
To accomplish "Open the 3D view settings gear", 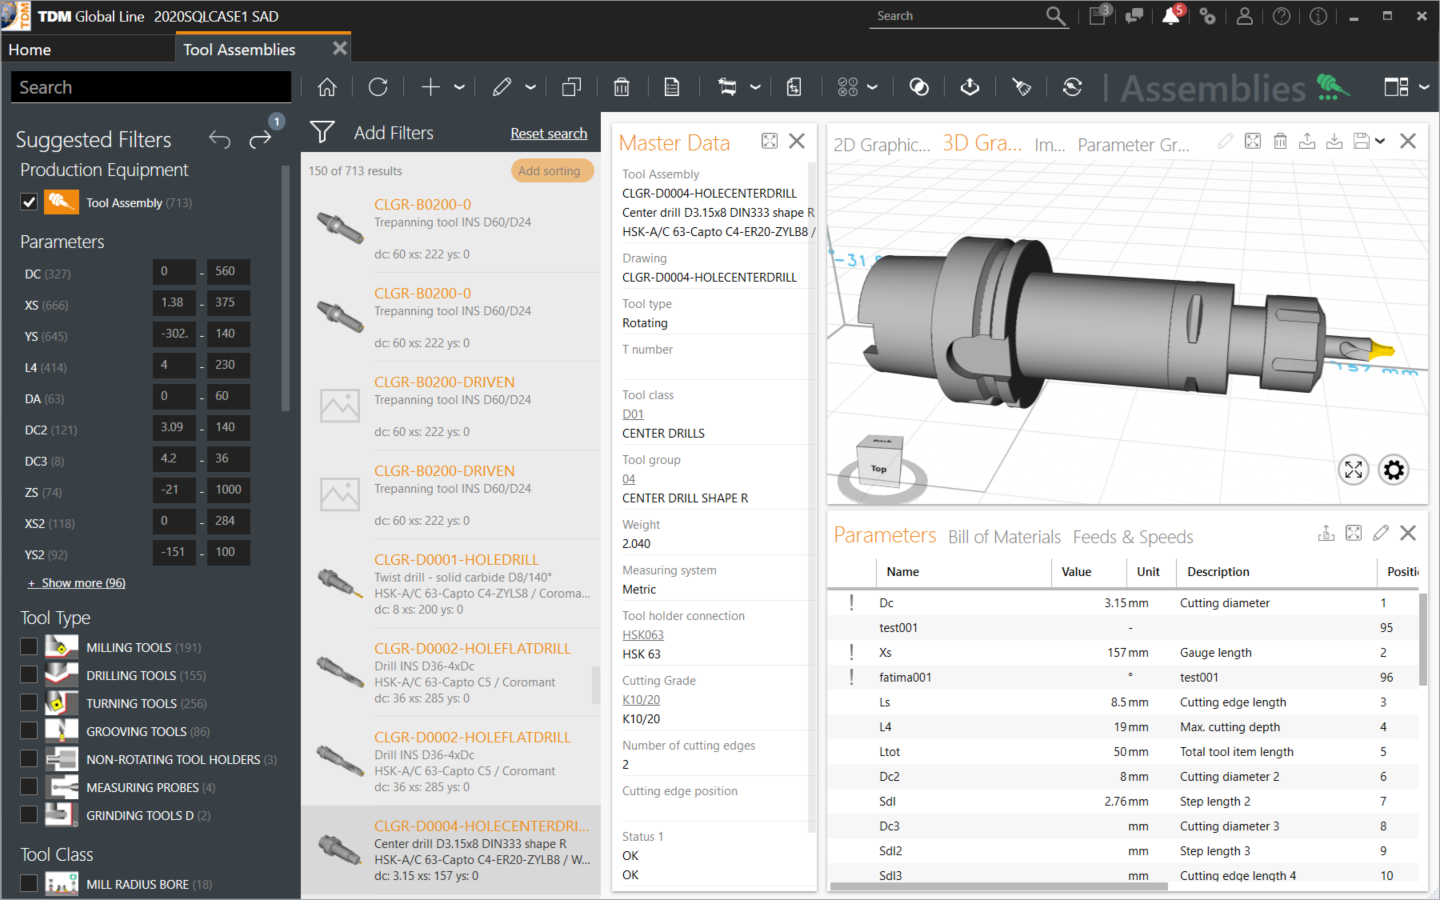I will coord(1393,469).
